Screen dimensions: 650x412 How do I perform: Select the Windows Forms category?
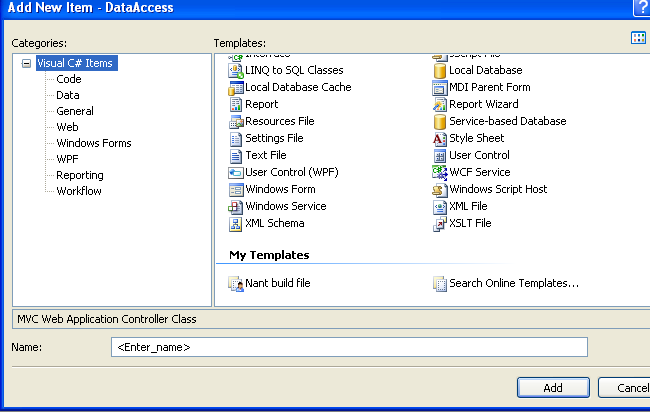coord(94,143)
